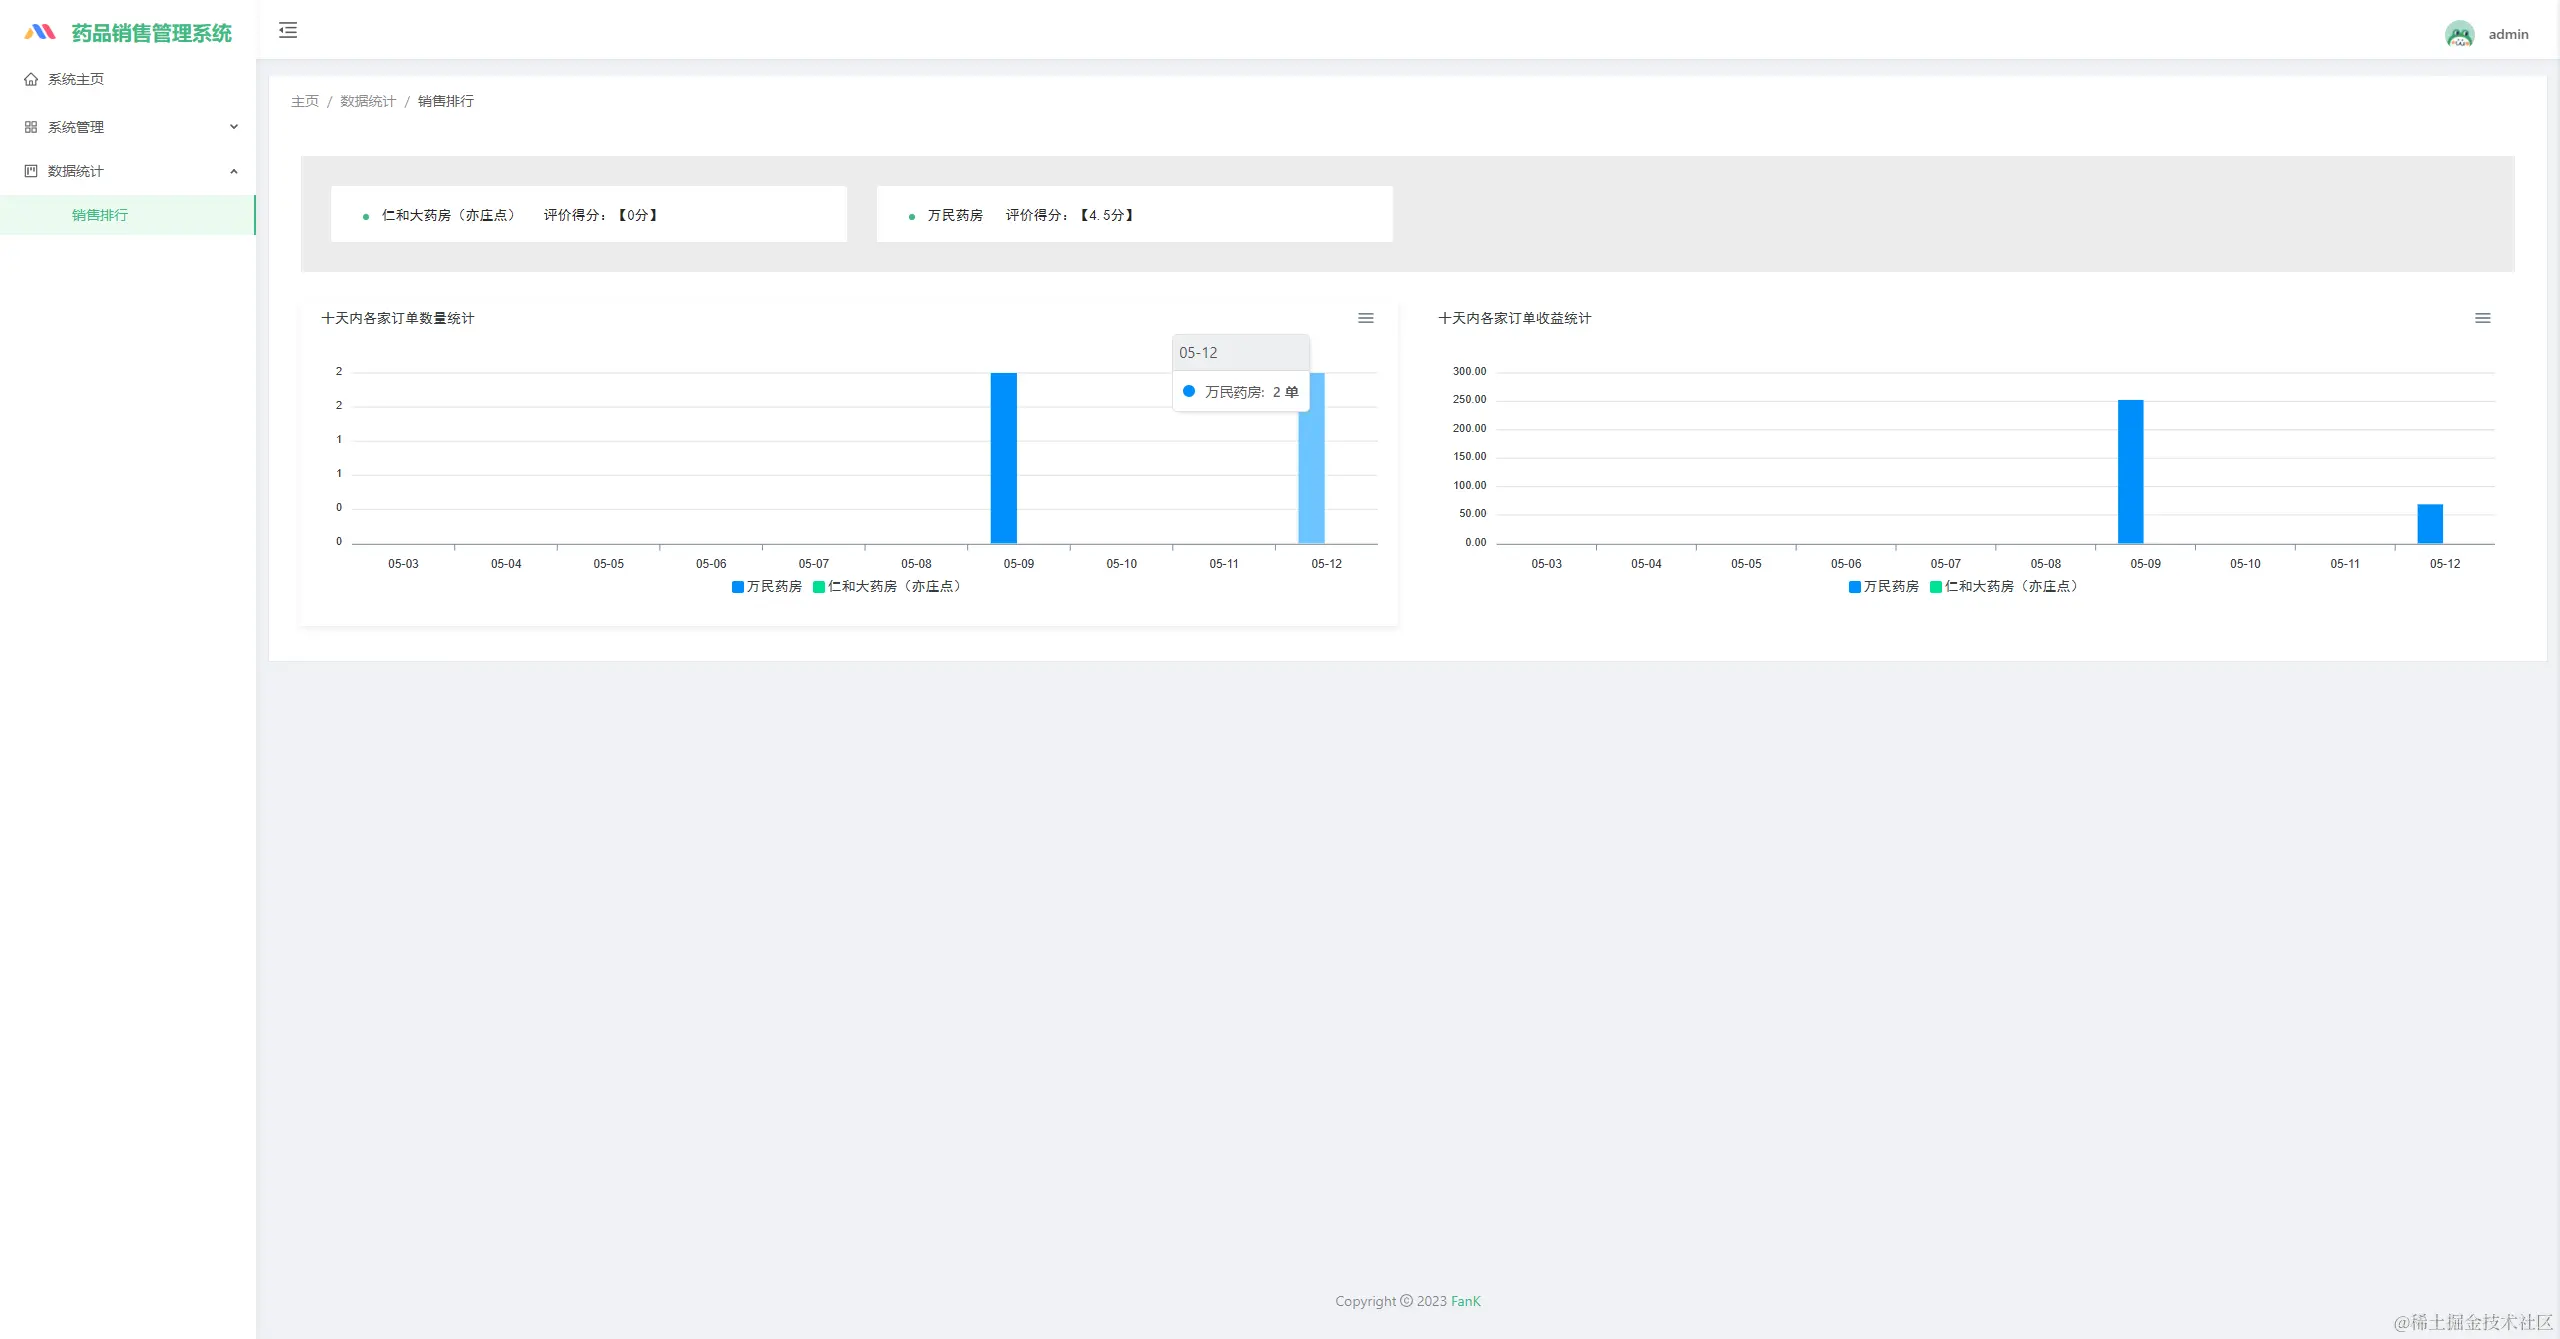The image size is (2560, 1339).
Task: Open the order count chart menu icon
Action: (1365, 318)
